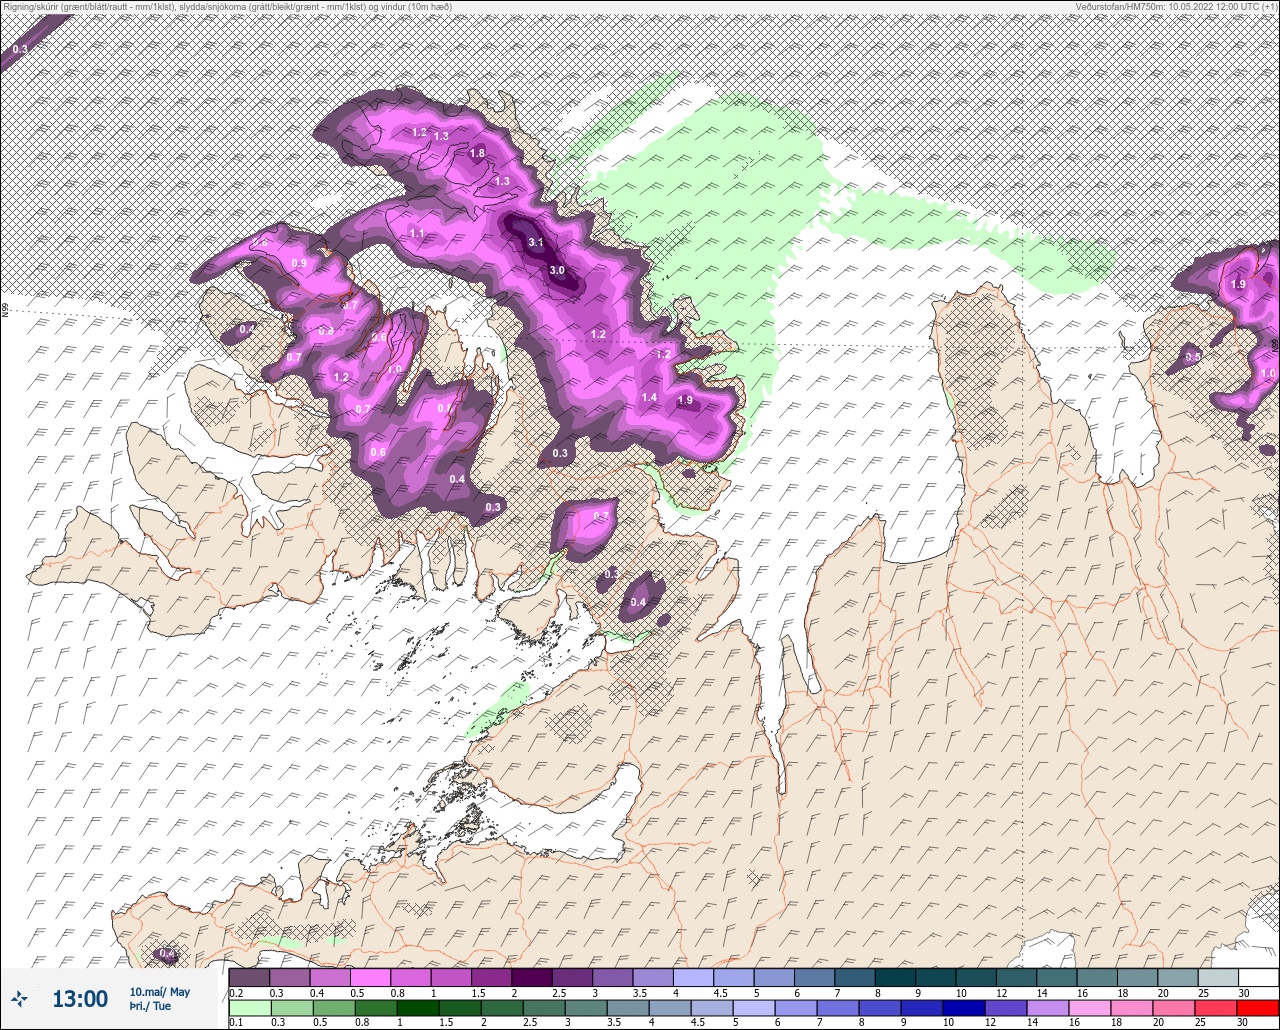Image resolution: width=1280 pixels, height=1030 pixels.
Task: Click the 'Þri./ Tue' weekday label
Action: (x=150, y=1006)
